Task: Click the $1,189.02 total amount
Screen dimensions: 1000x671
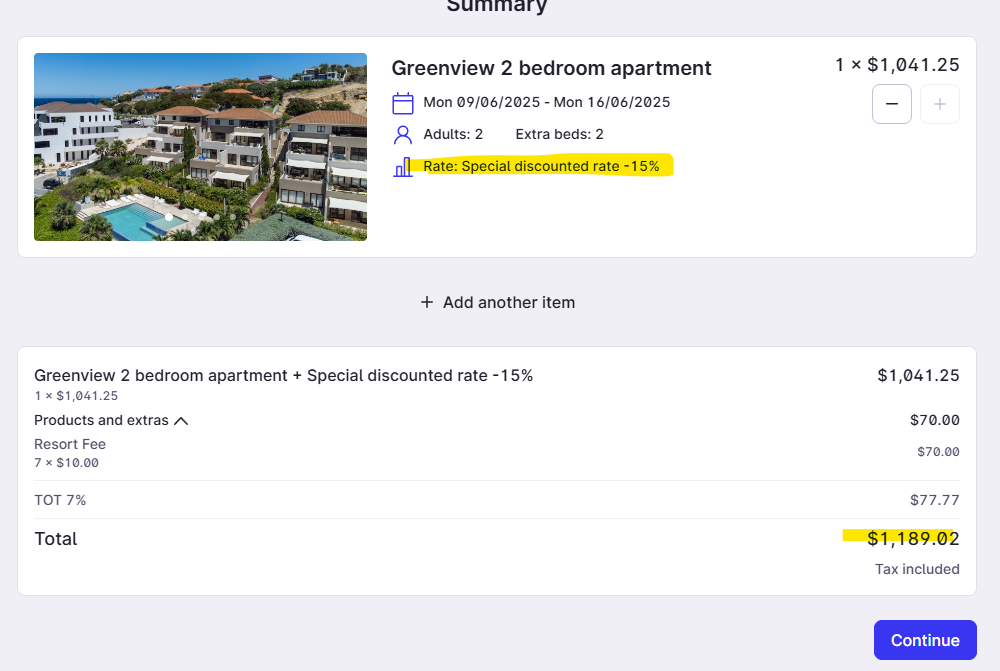Action: point(912,539)
